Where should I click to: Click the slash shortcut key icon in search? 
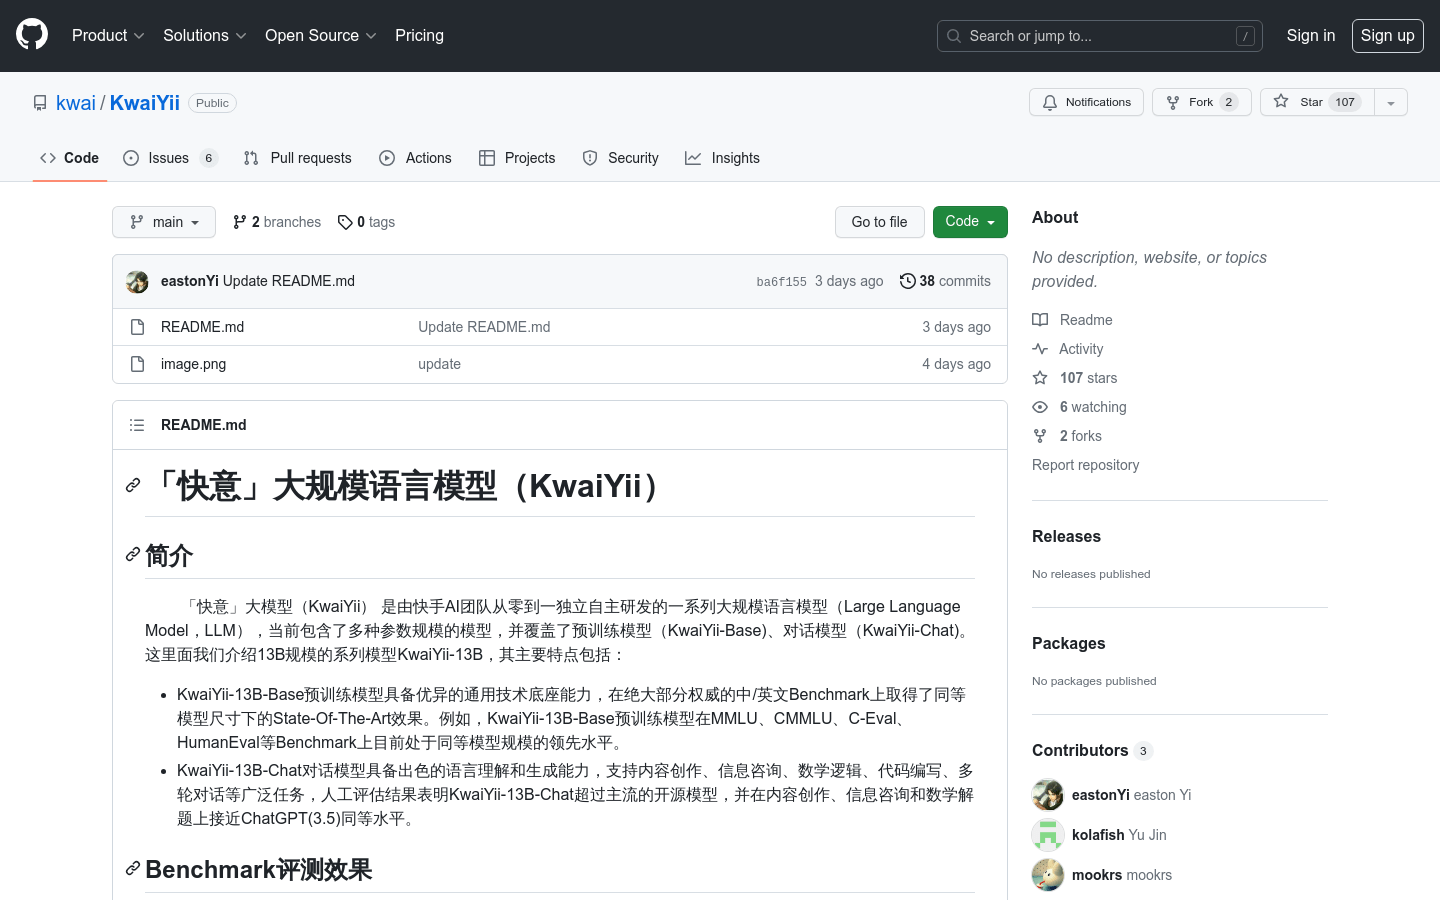point(1245,36)
